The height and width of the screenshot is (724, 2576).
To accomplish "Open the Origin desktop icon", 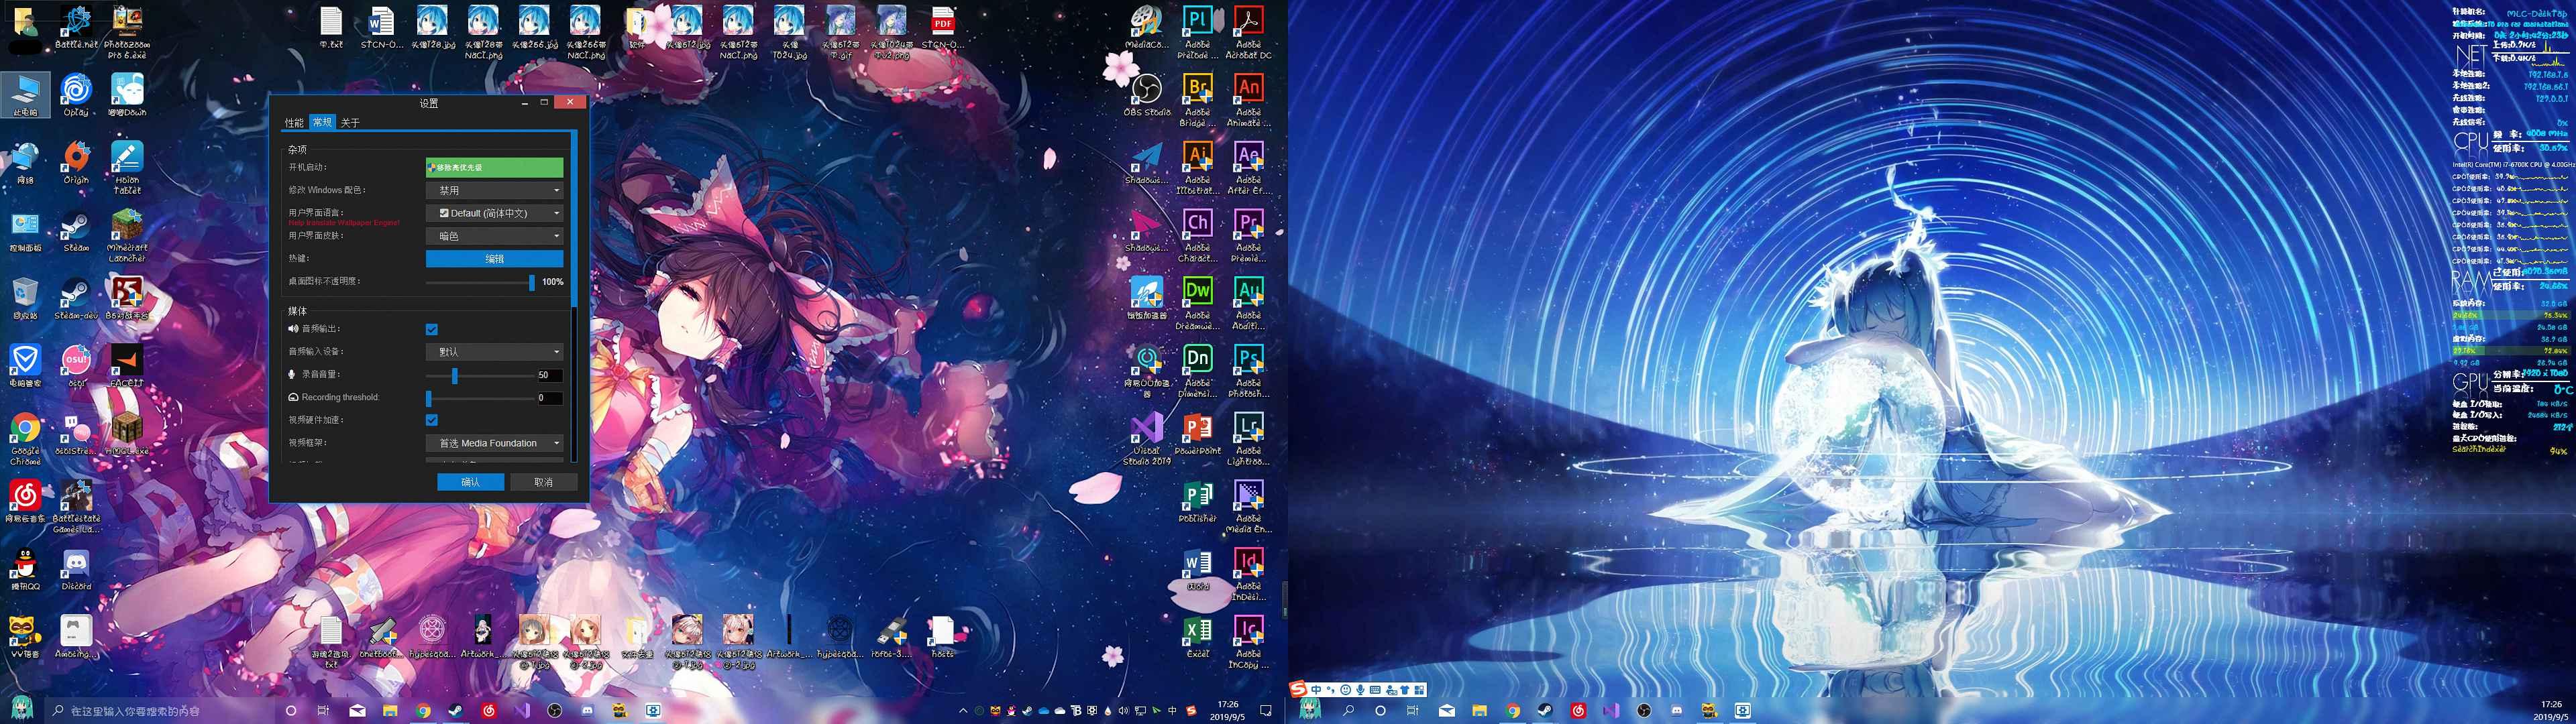I will [x=76, y=163].
